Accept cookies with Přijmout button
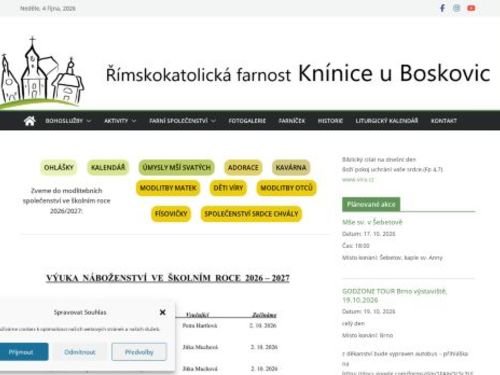The image size is (500, 375). 21,352
